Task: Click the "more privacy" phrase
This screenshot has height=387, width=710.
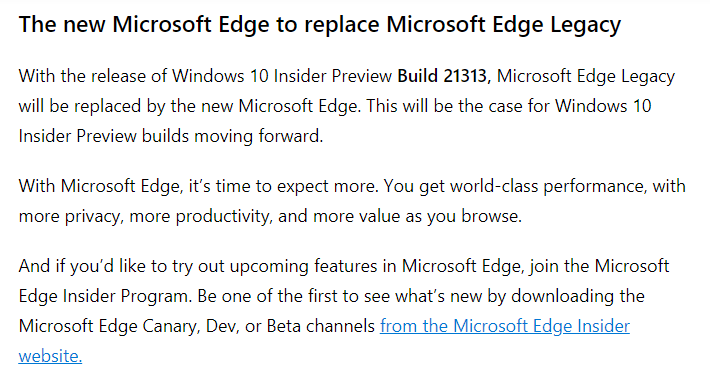Action: (x=71, y=216)
